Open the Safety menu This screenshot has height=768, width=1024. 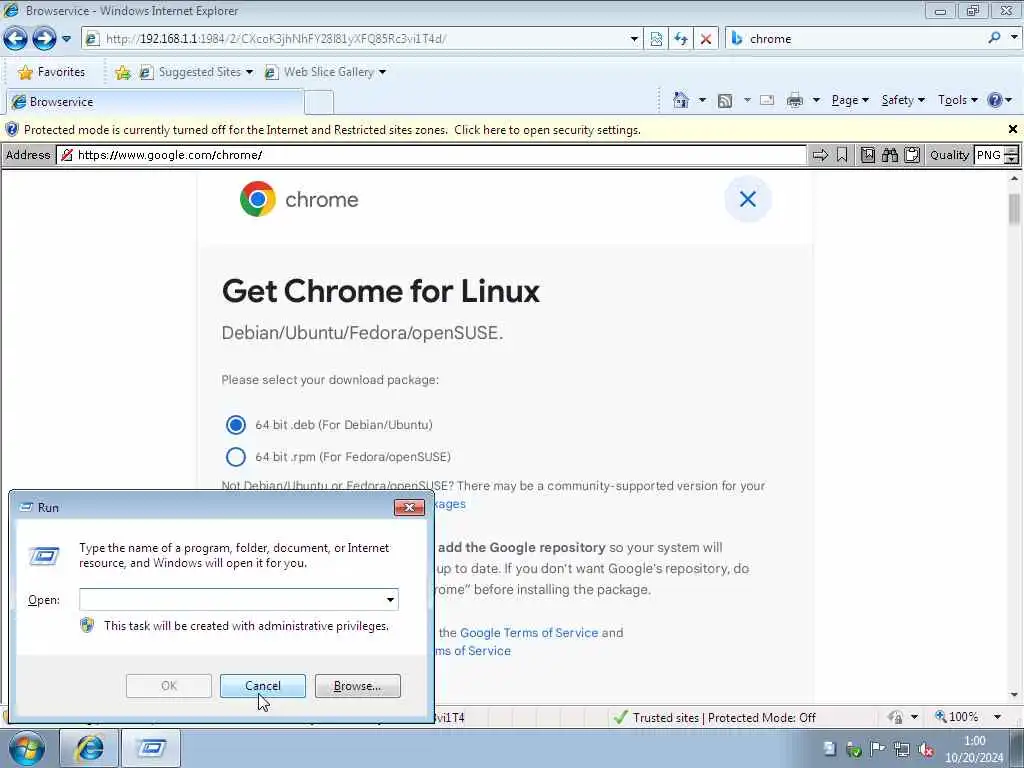(x=903, y=100)
